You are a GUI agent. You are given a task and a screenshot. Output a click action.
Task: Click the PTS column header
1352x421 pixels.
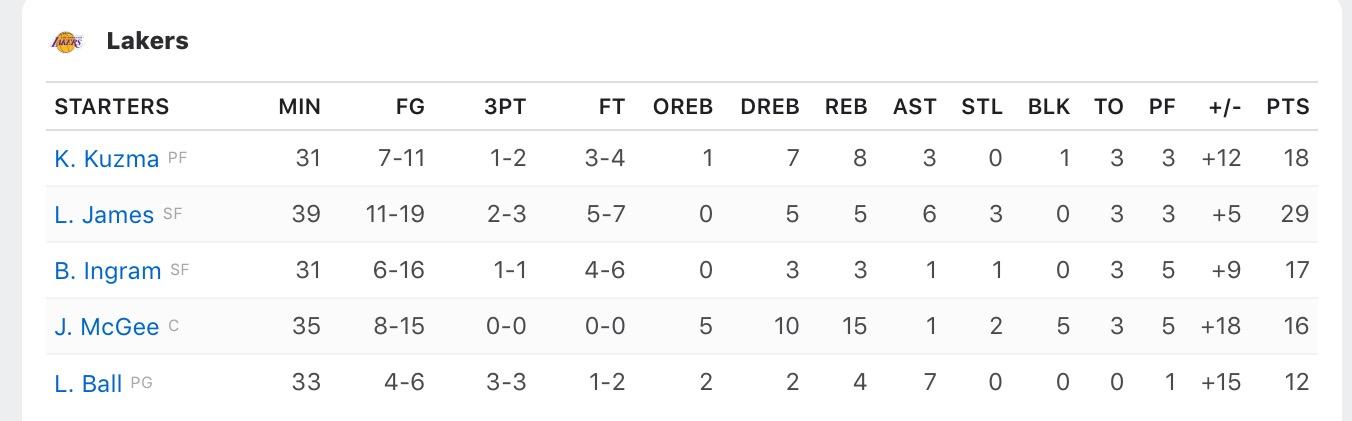[1288, 107]
